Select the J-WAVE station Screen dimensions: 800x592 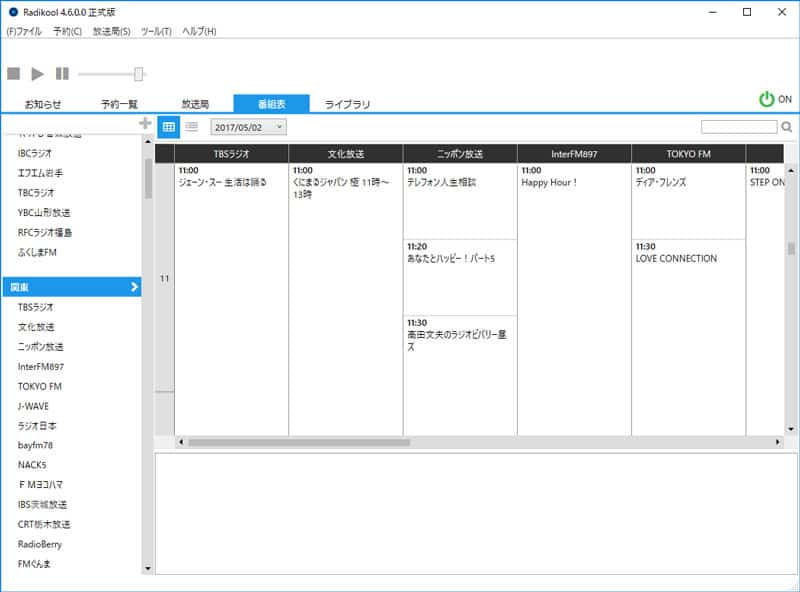(33, 406)
